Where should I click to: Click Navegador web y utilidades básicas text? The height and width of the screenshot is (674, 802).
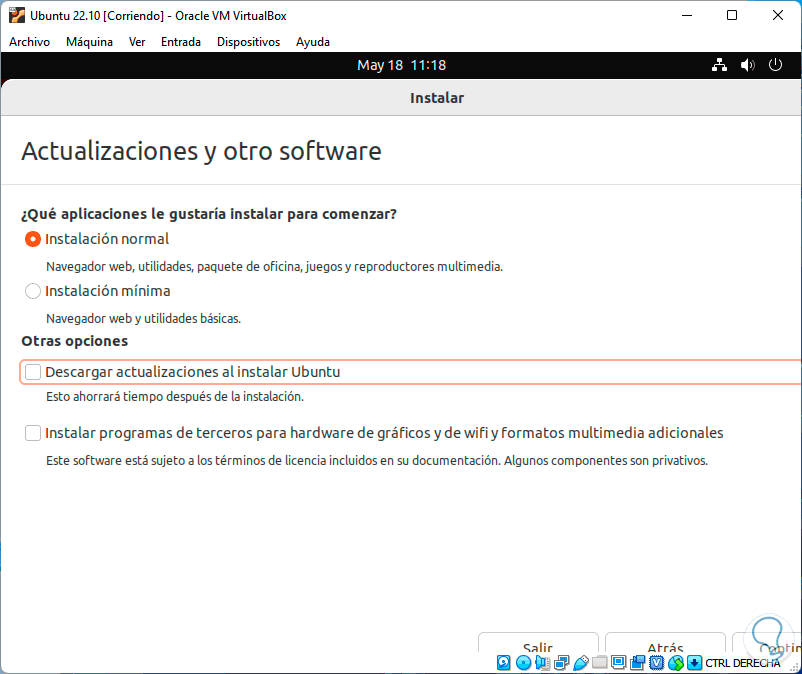coord(143,319)
